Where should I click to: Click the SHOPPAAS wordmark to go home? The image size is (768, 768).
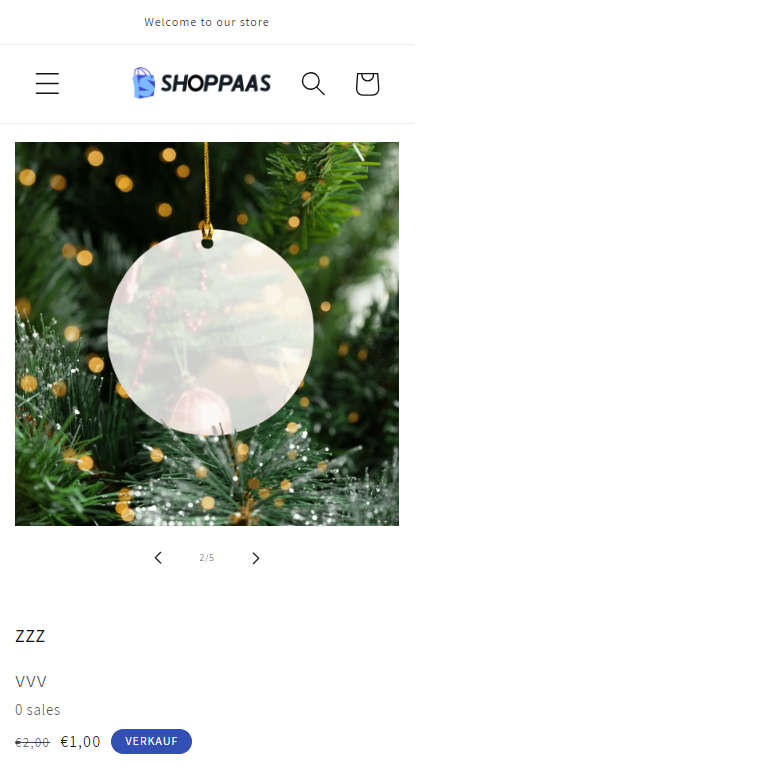(216, 83)
